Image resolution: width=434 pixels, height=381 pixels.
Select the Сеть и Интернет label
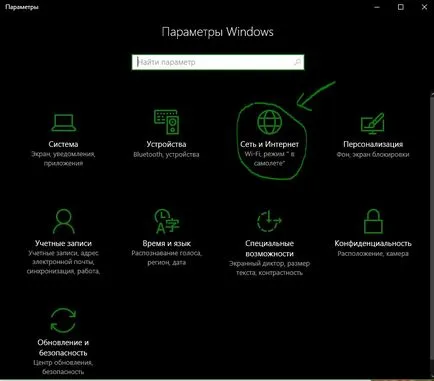point(269,144)
